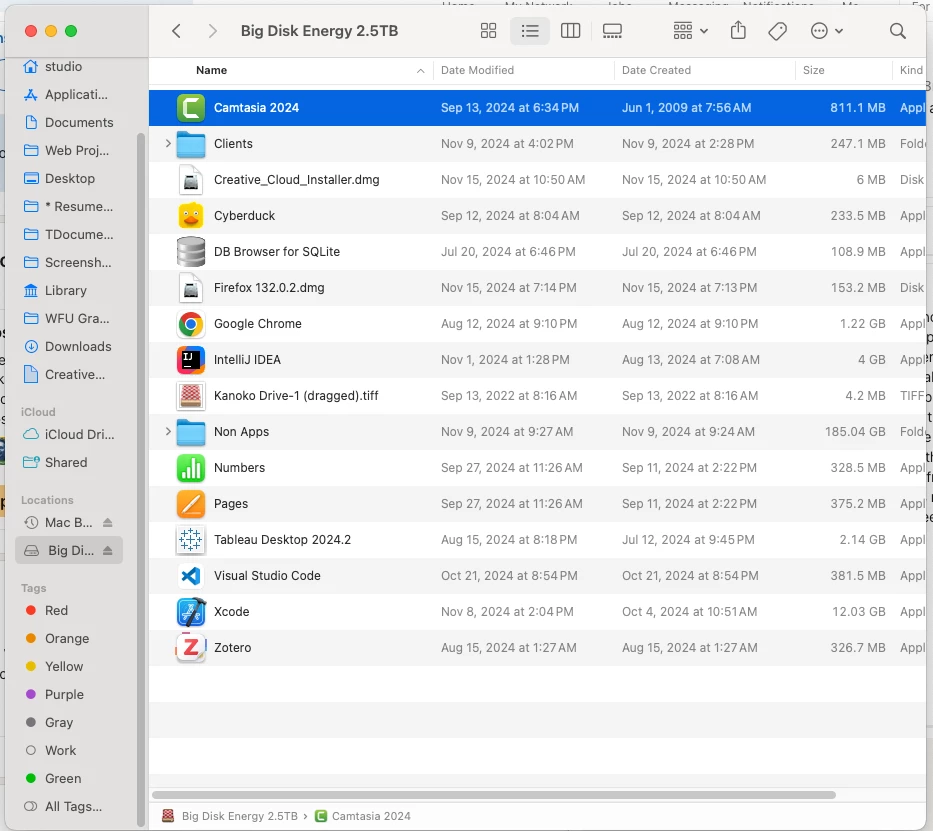Click the sidebar vertical scrollbar
933x831 pixels.
141,479
